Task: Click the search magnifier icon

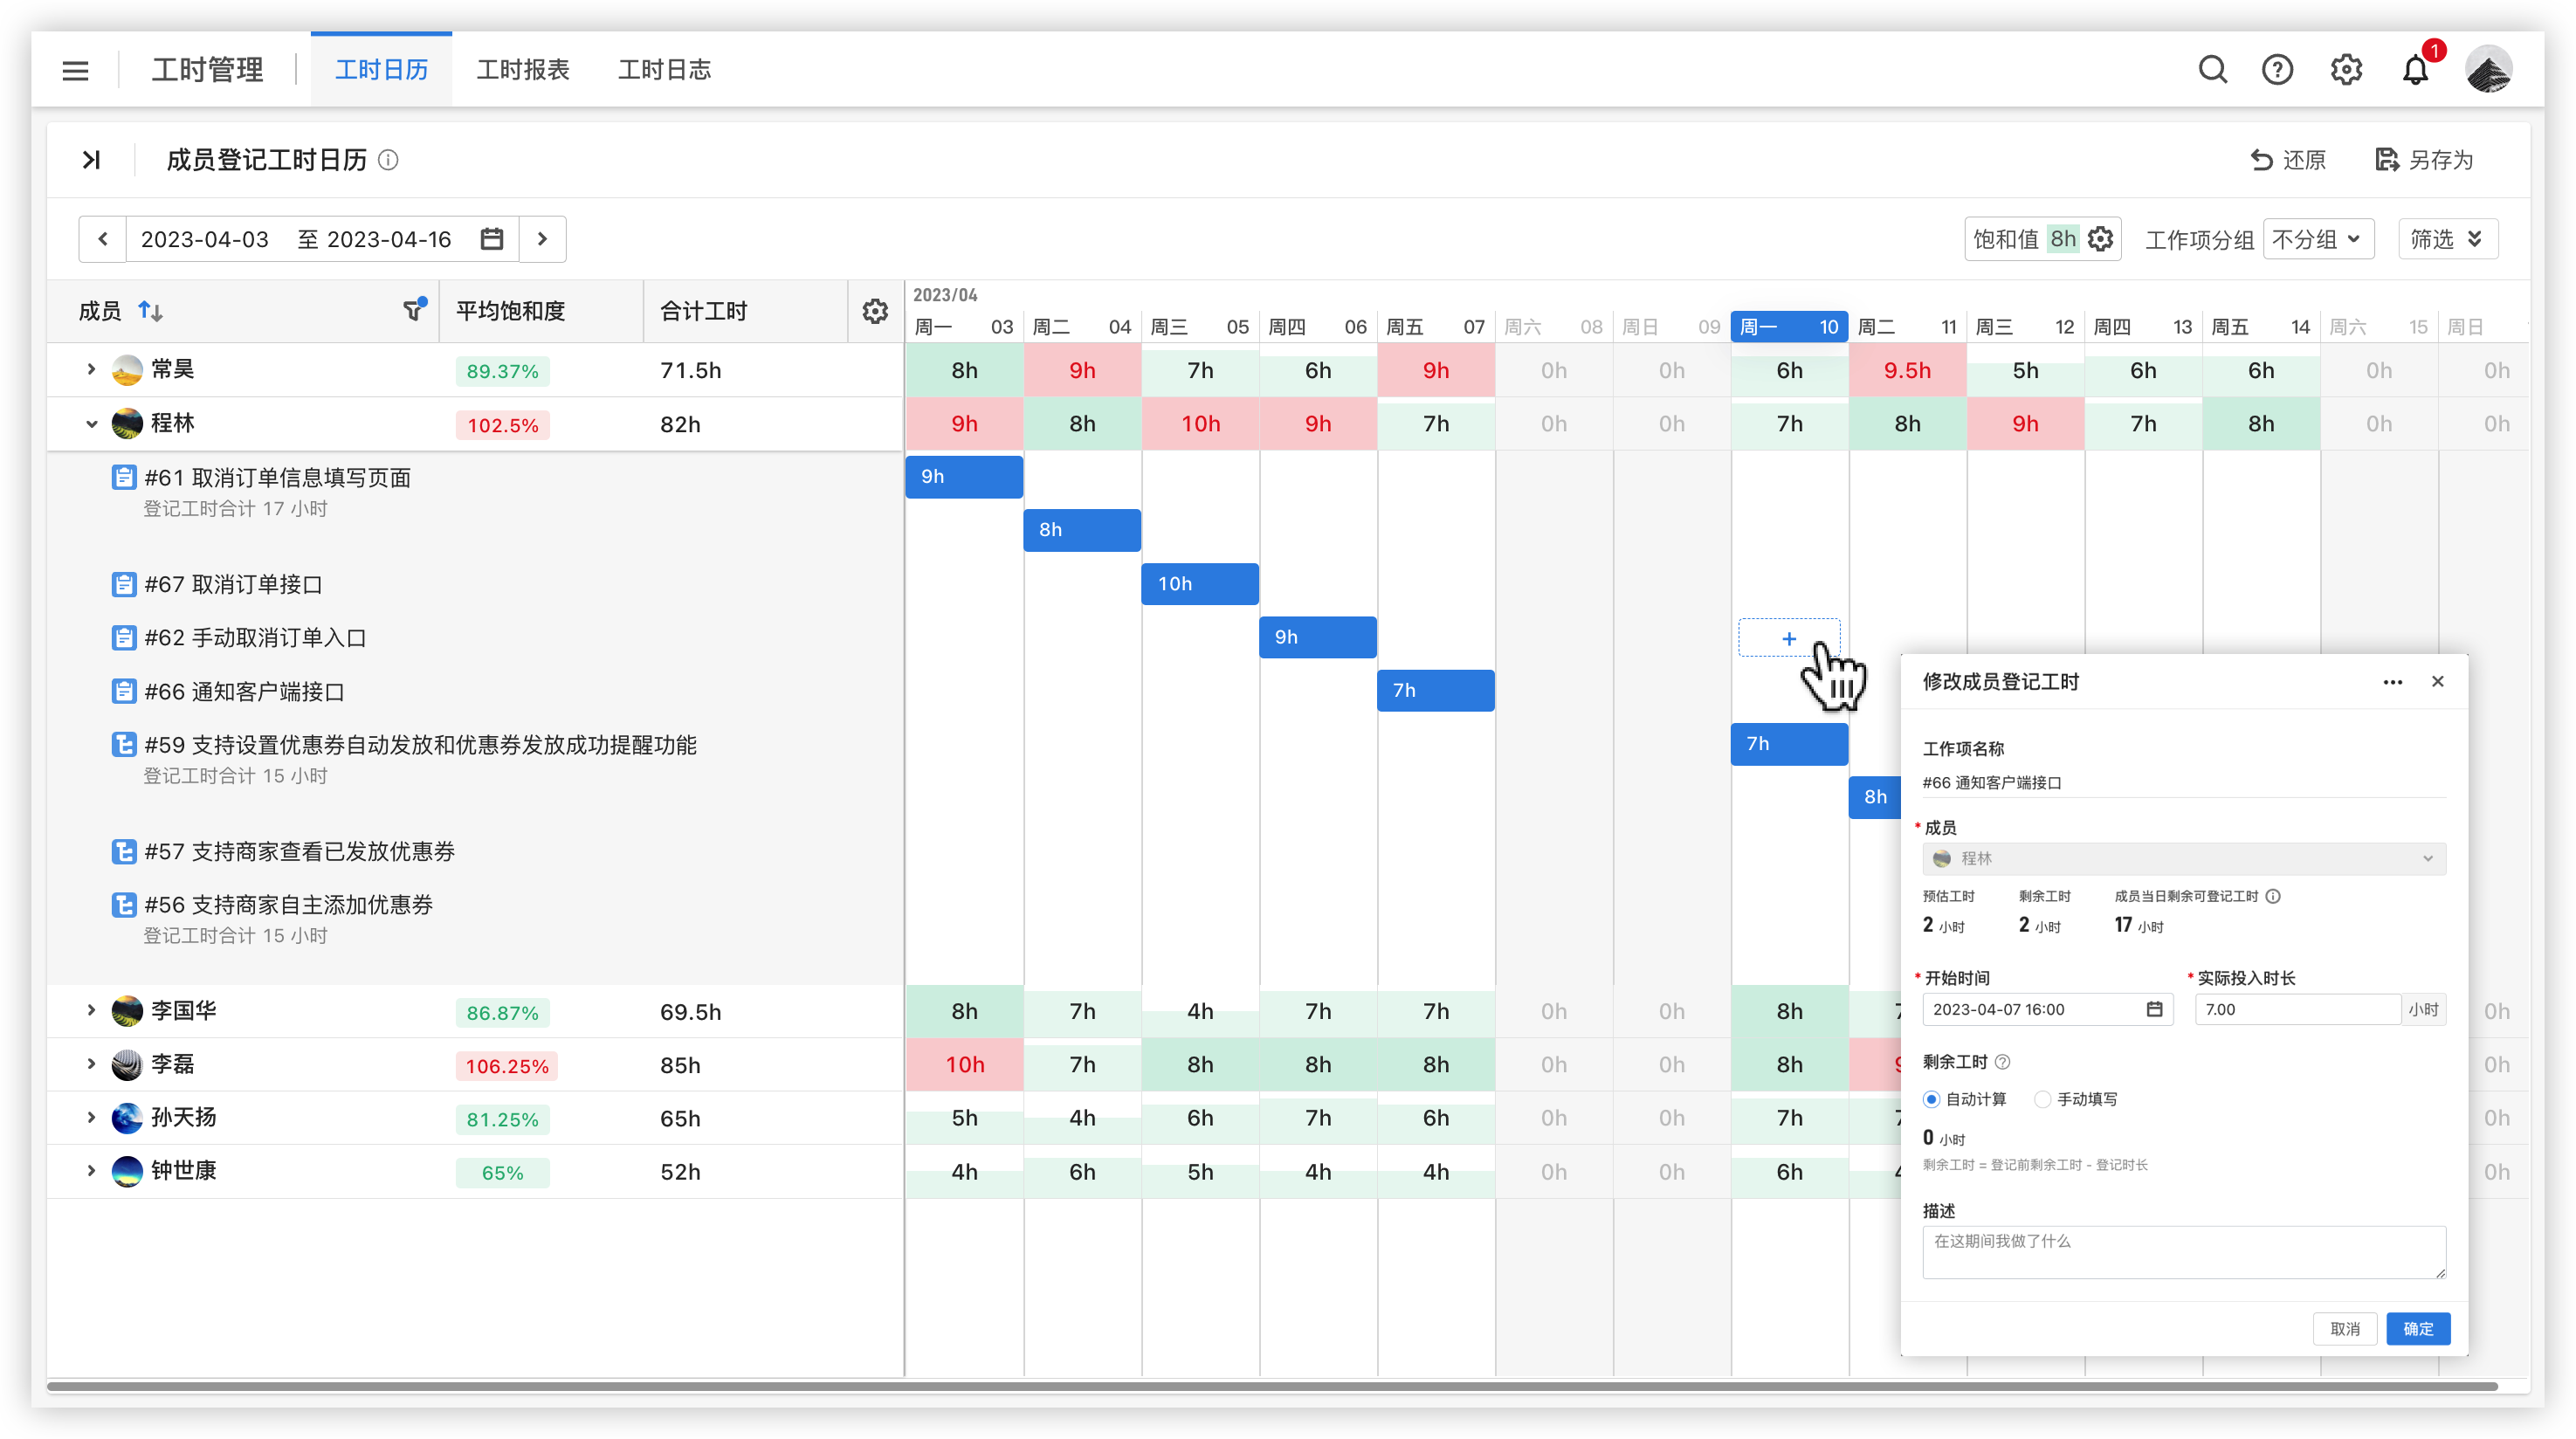Action: (2212, 70)
